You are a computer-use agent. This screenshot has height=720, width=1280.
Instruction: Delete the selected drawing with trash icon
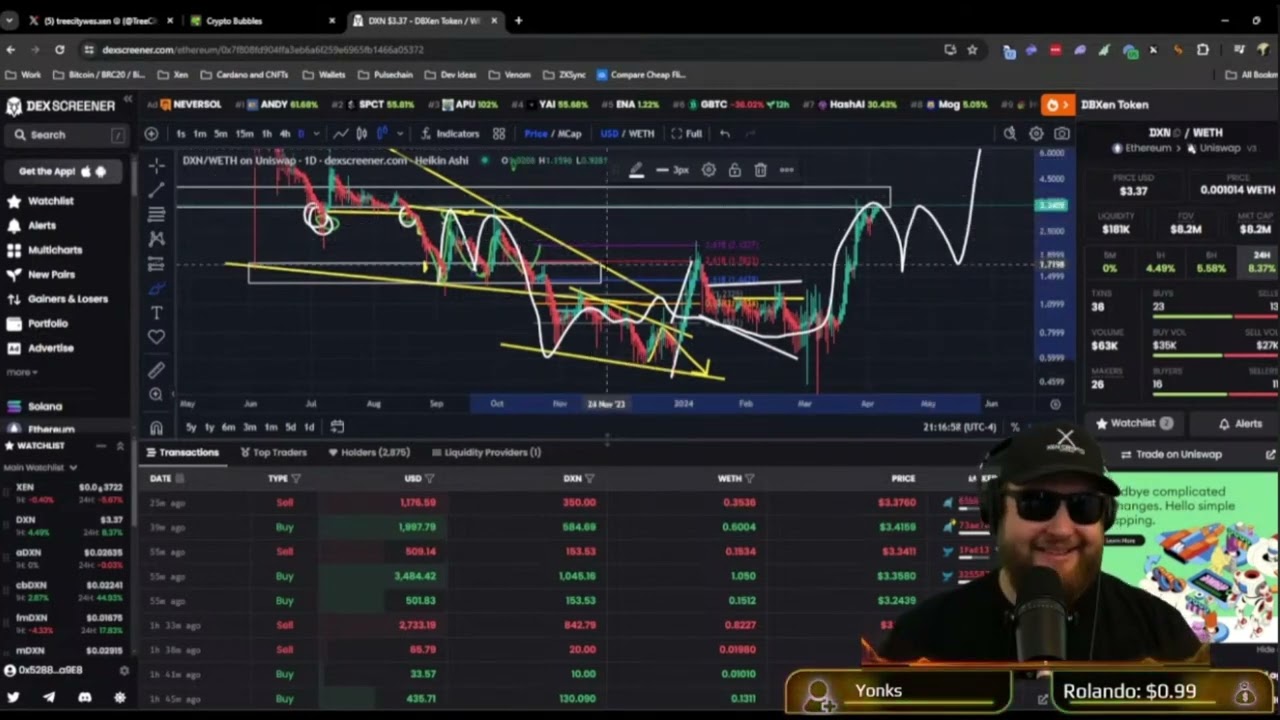(760, 170)
